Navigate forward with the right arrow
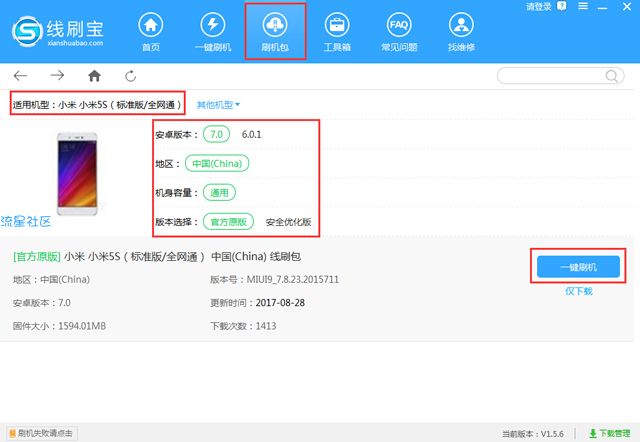The image size is (640, 442). [x=57, y=75]
